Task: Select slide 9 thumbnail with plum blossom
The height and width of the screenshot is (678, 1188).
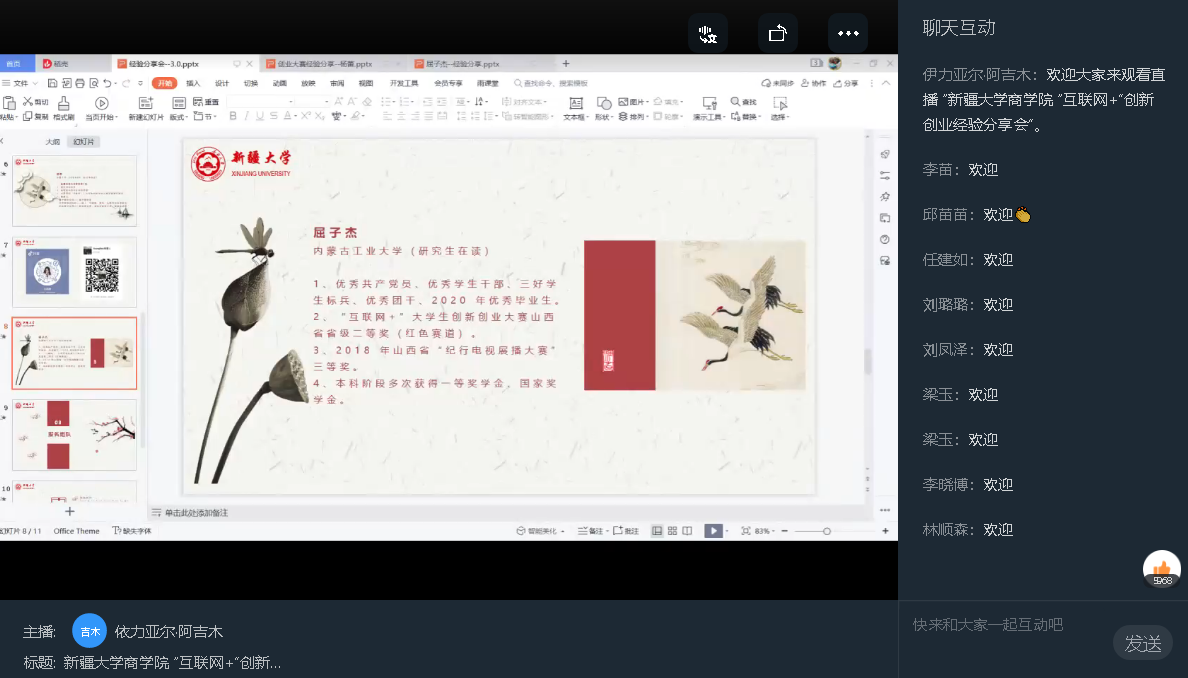Action: (x=74, y=435)
